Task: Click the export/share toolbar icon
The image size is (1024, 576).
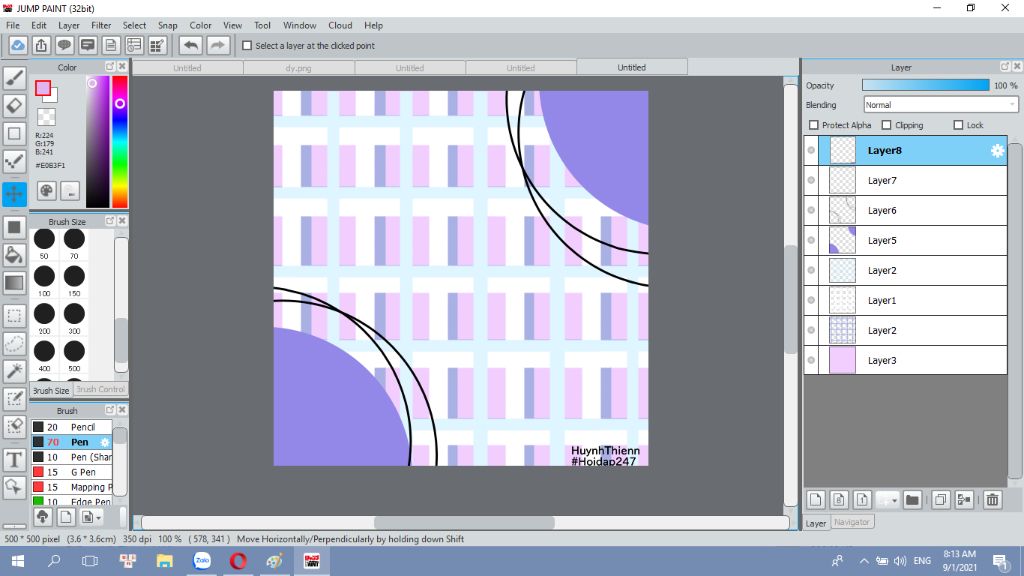Action: [41, 46]
